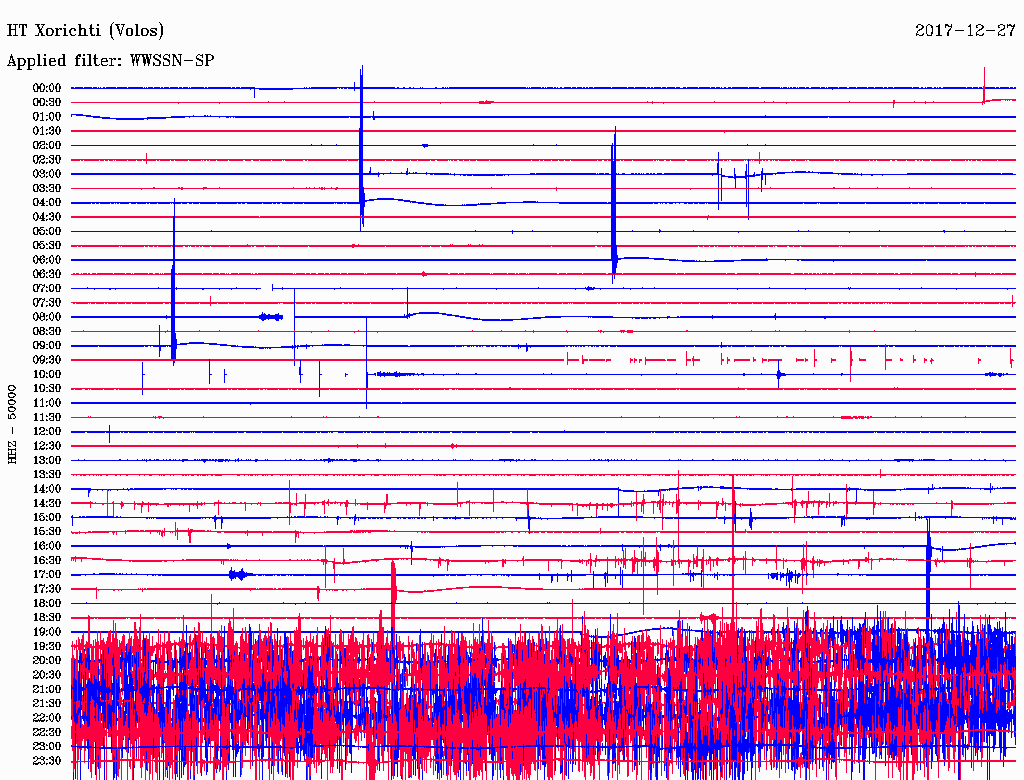
Task: Select the 12:30 time label
Action: pyautogui.click(x=47, y=446)
